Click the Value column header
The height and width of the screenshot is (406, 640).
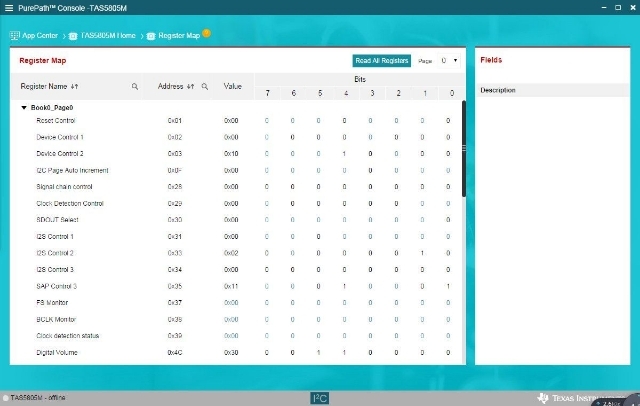[233, 87]
